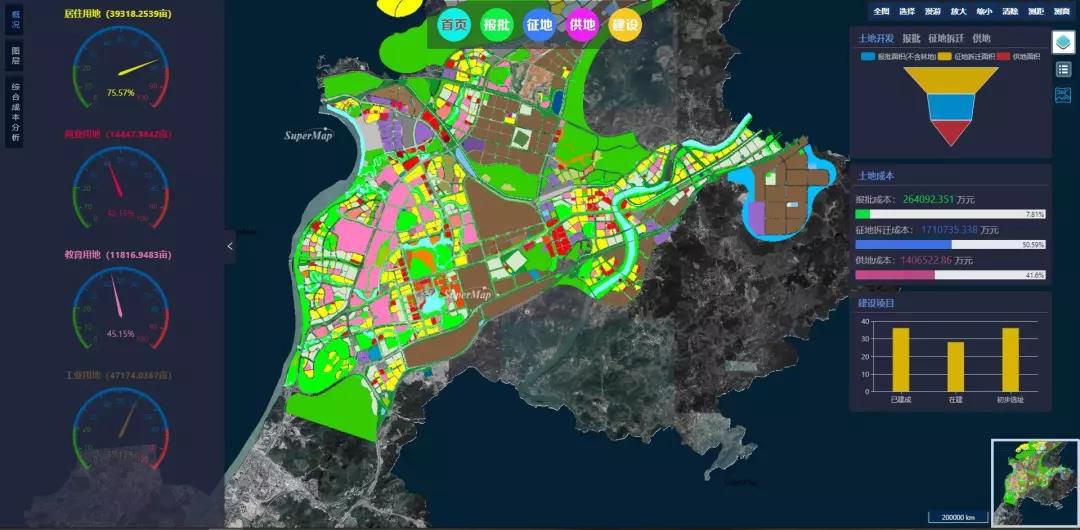Click the overview minimap thumbnail
Screen dimensions: 1080x530
tap(1034, 482)
